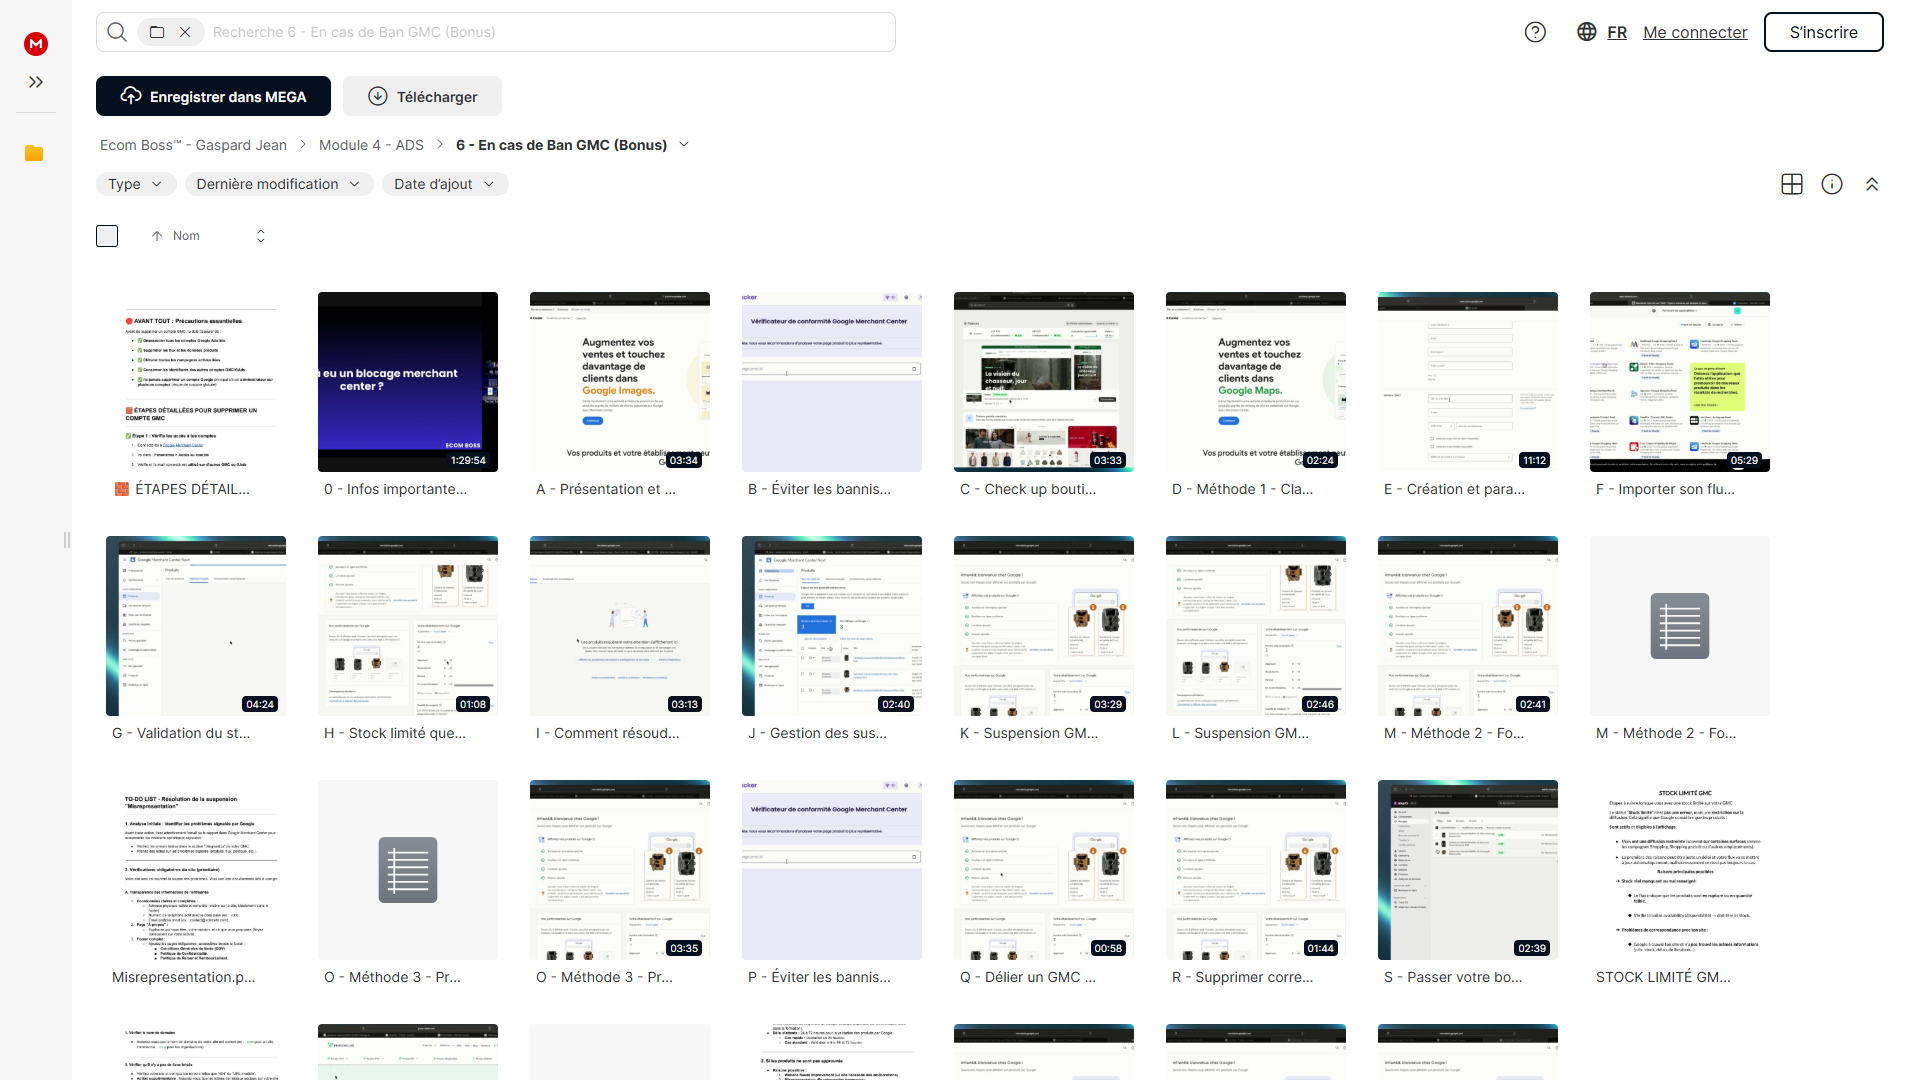Open the help question mark icon
Screen dimensions: 1920x1080
(1535, 32)
